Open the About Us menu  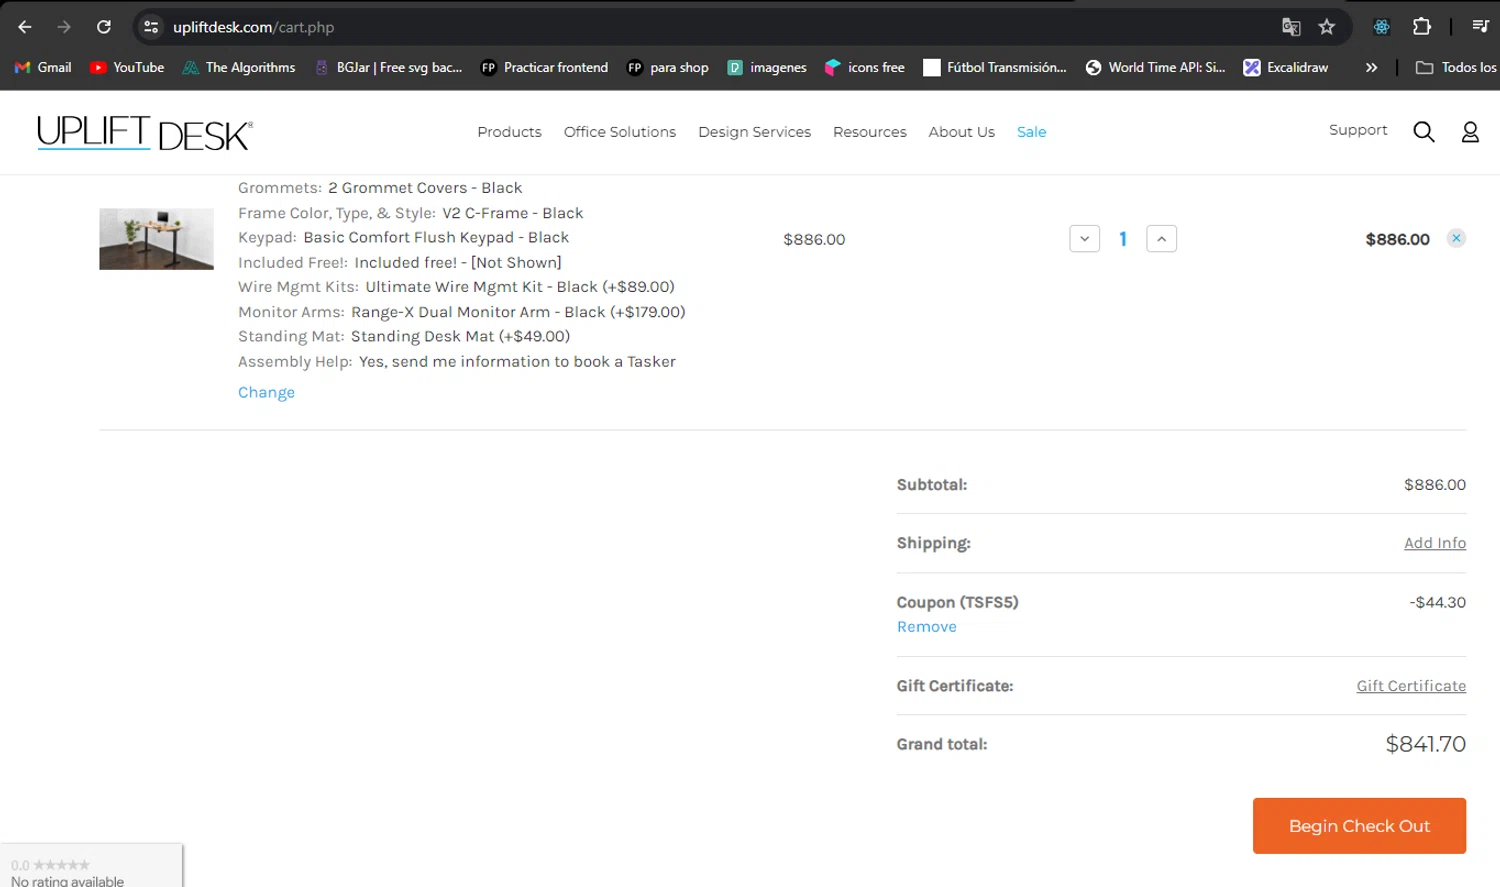(x=962, y=132)
